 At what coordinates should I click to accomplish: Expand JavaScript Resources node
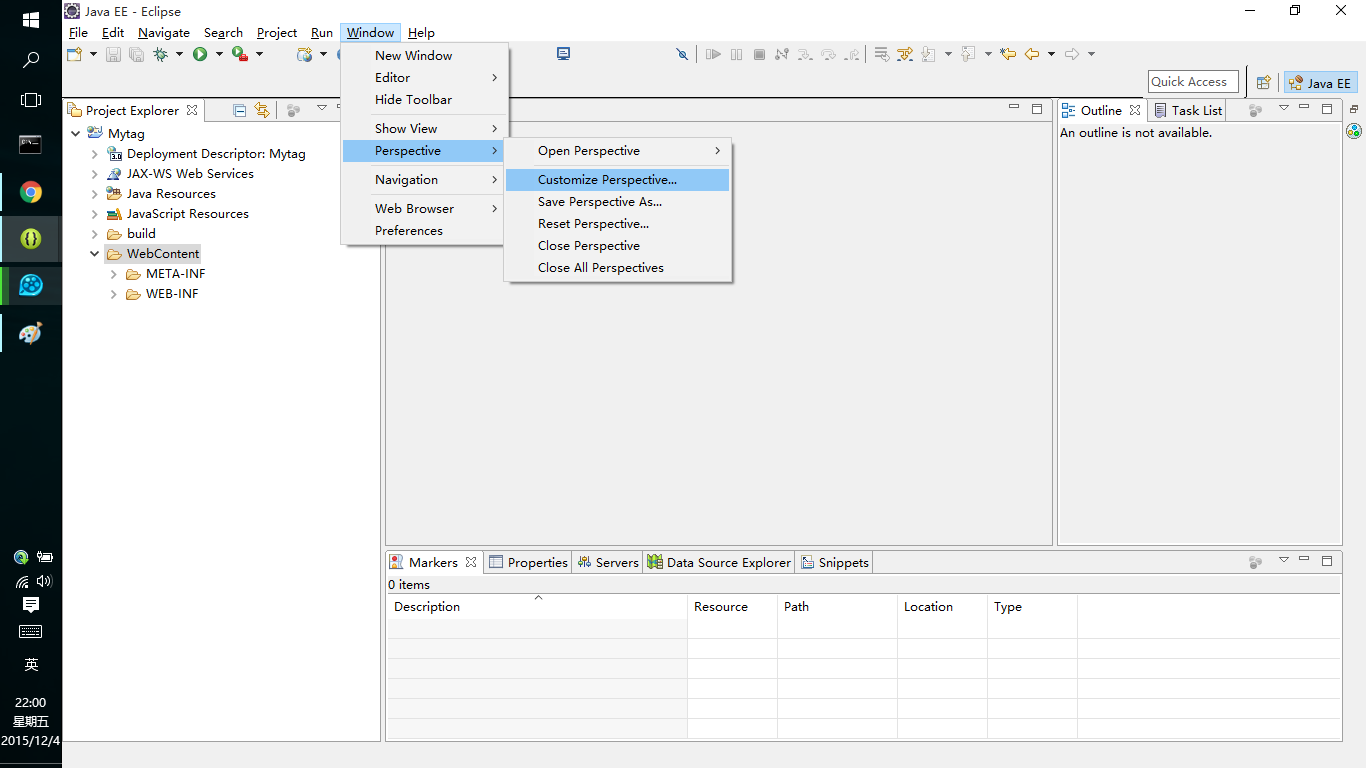95,214
